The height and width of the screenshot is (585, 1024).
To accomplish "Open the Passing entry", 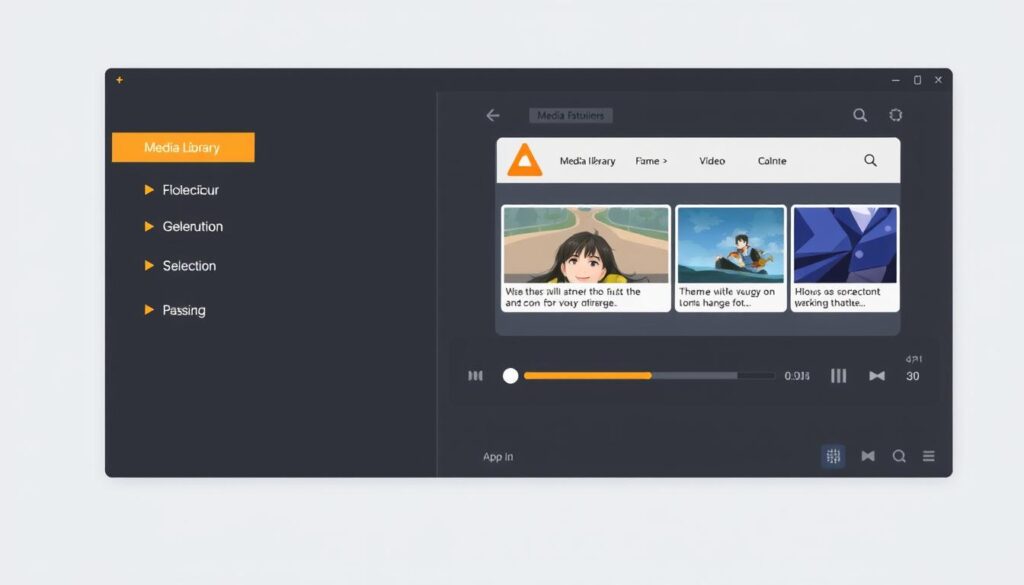I will tap(184, 310).
